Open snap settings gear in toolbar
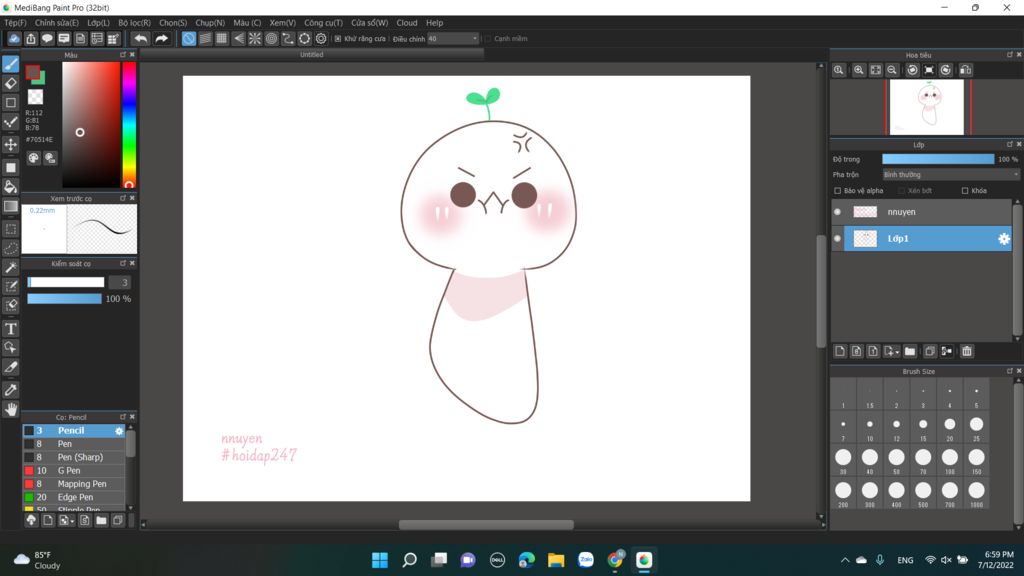Image resolution: width=1024 pixels, height=576 pixels. click(321, 39)
